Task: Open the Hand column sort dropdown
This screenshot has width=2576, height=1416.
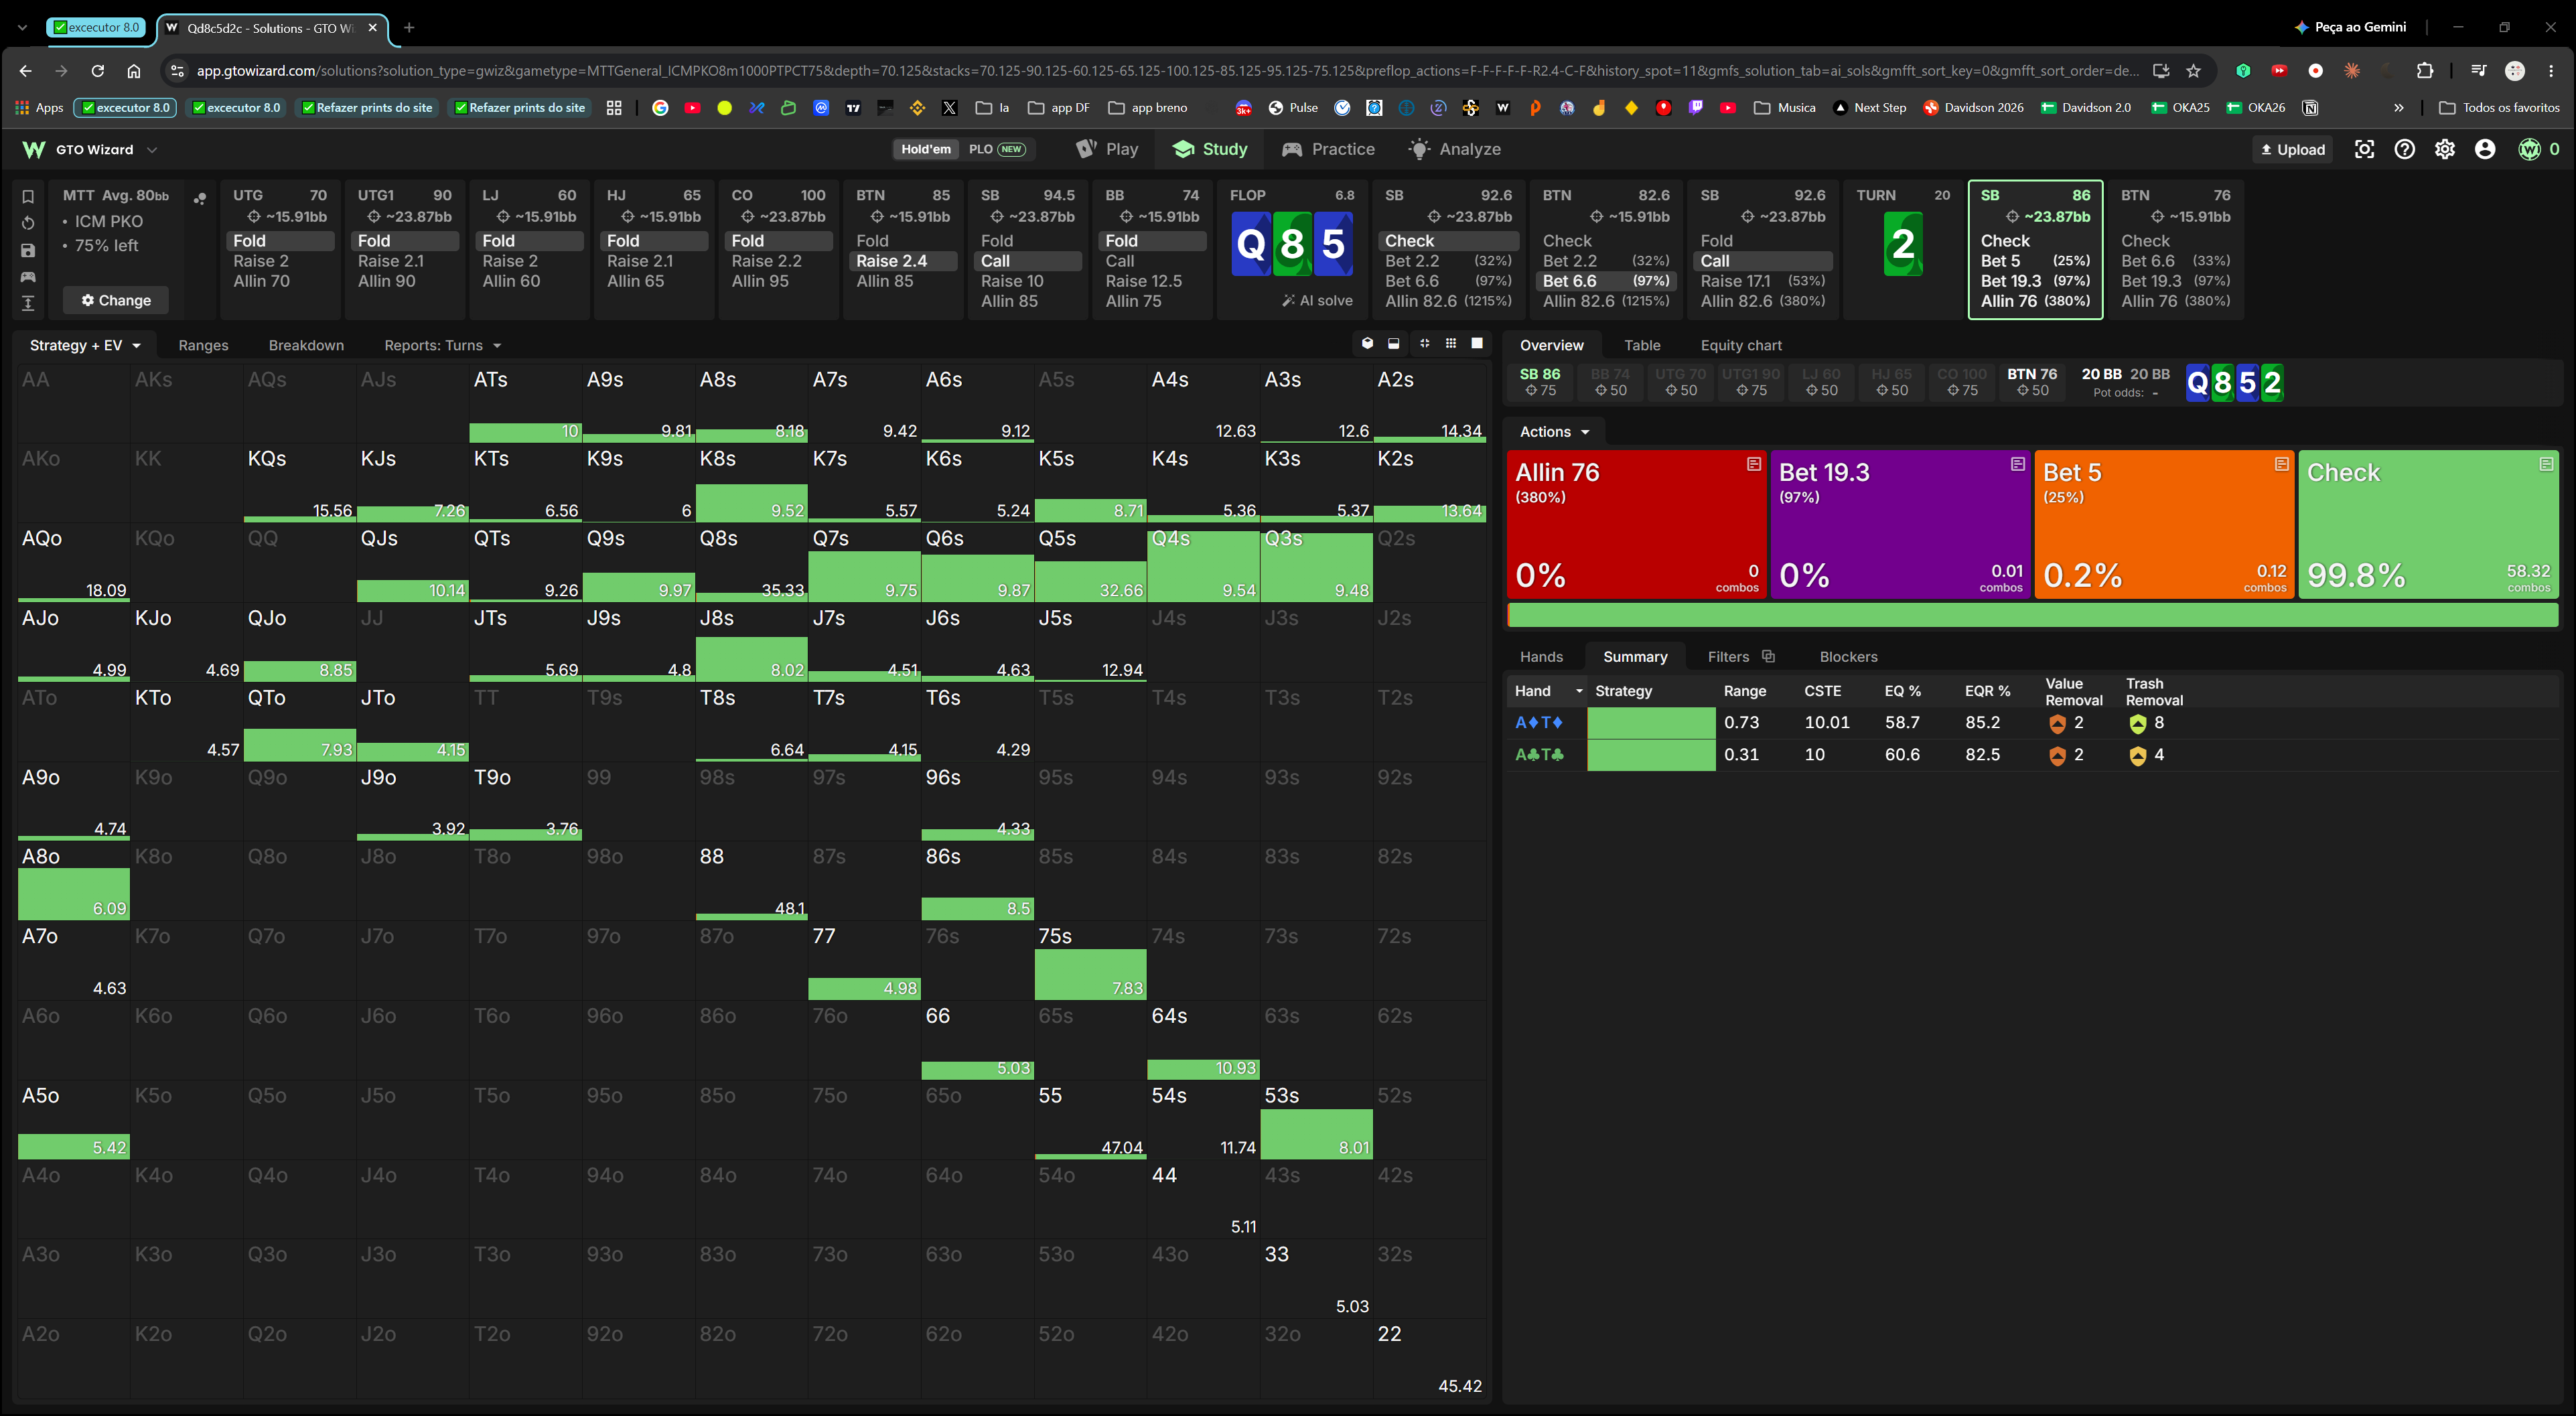Action: click(x=1579, y=691)
